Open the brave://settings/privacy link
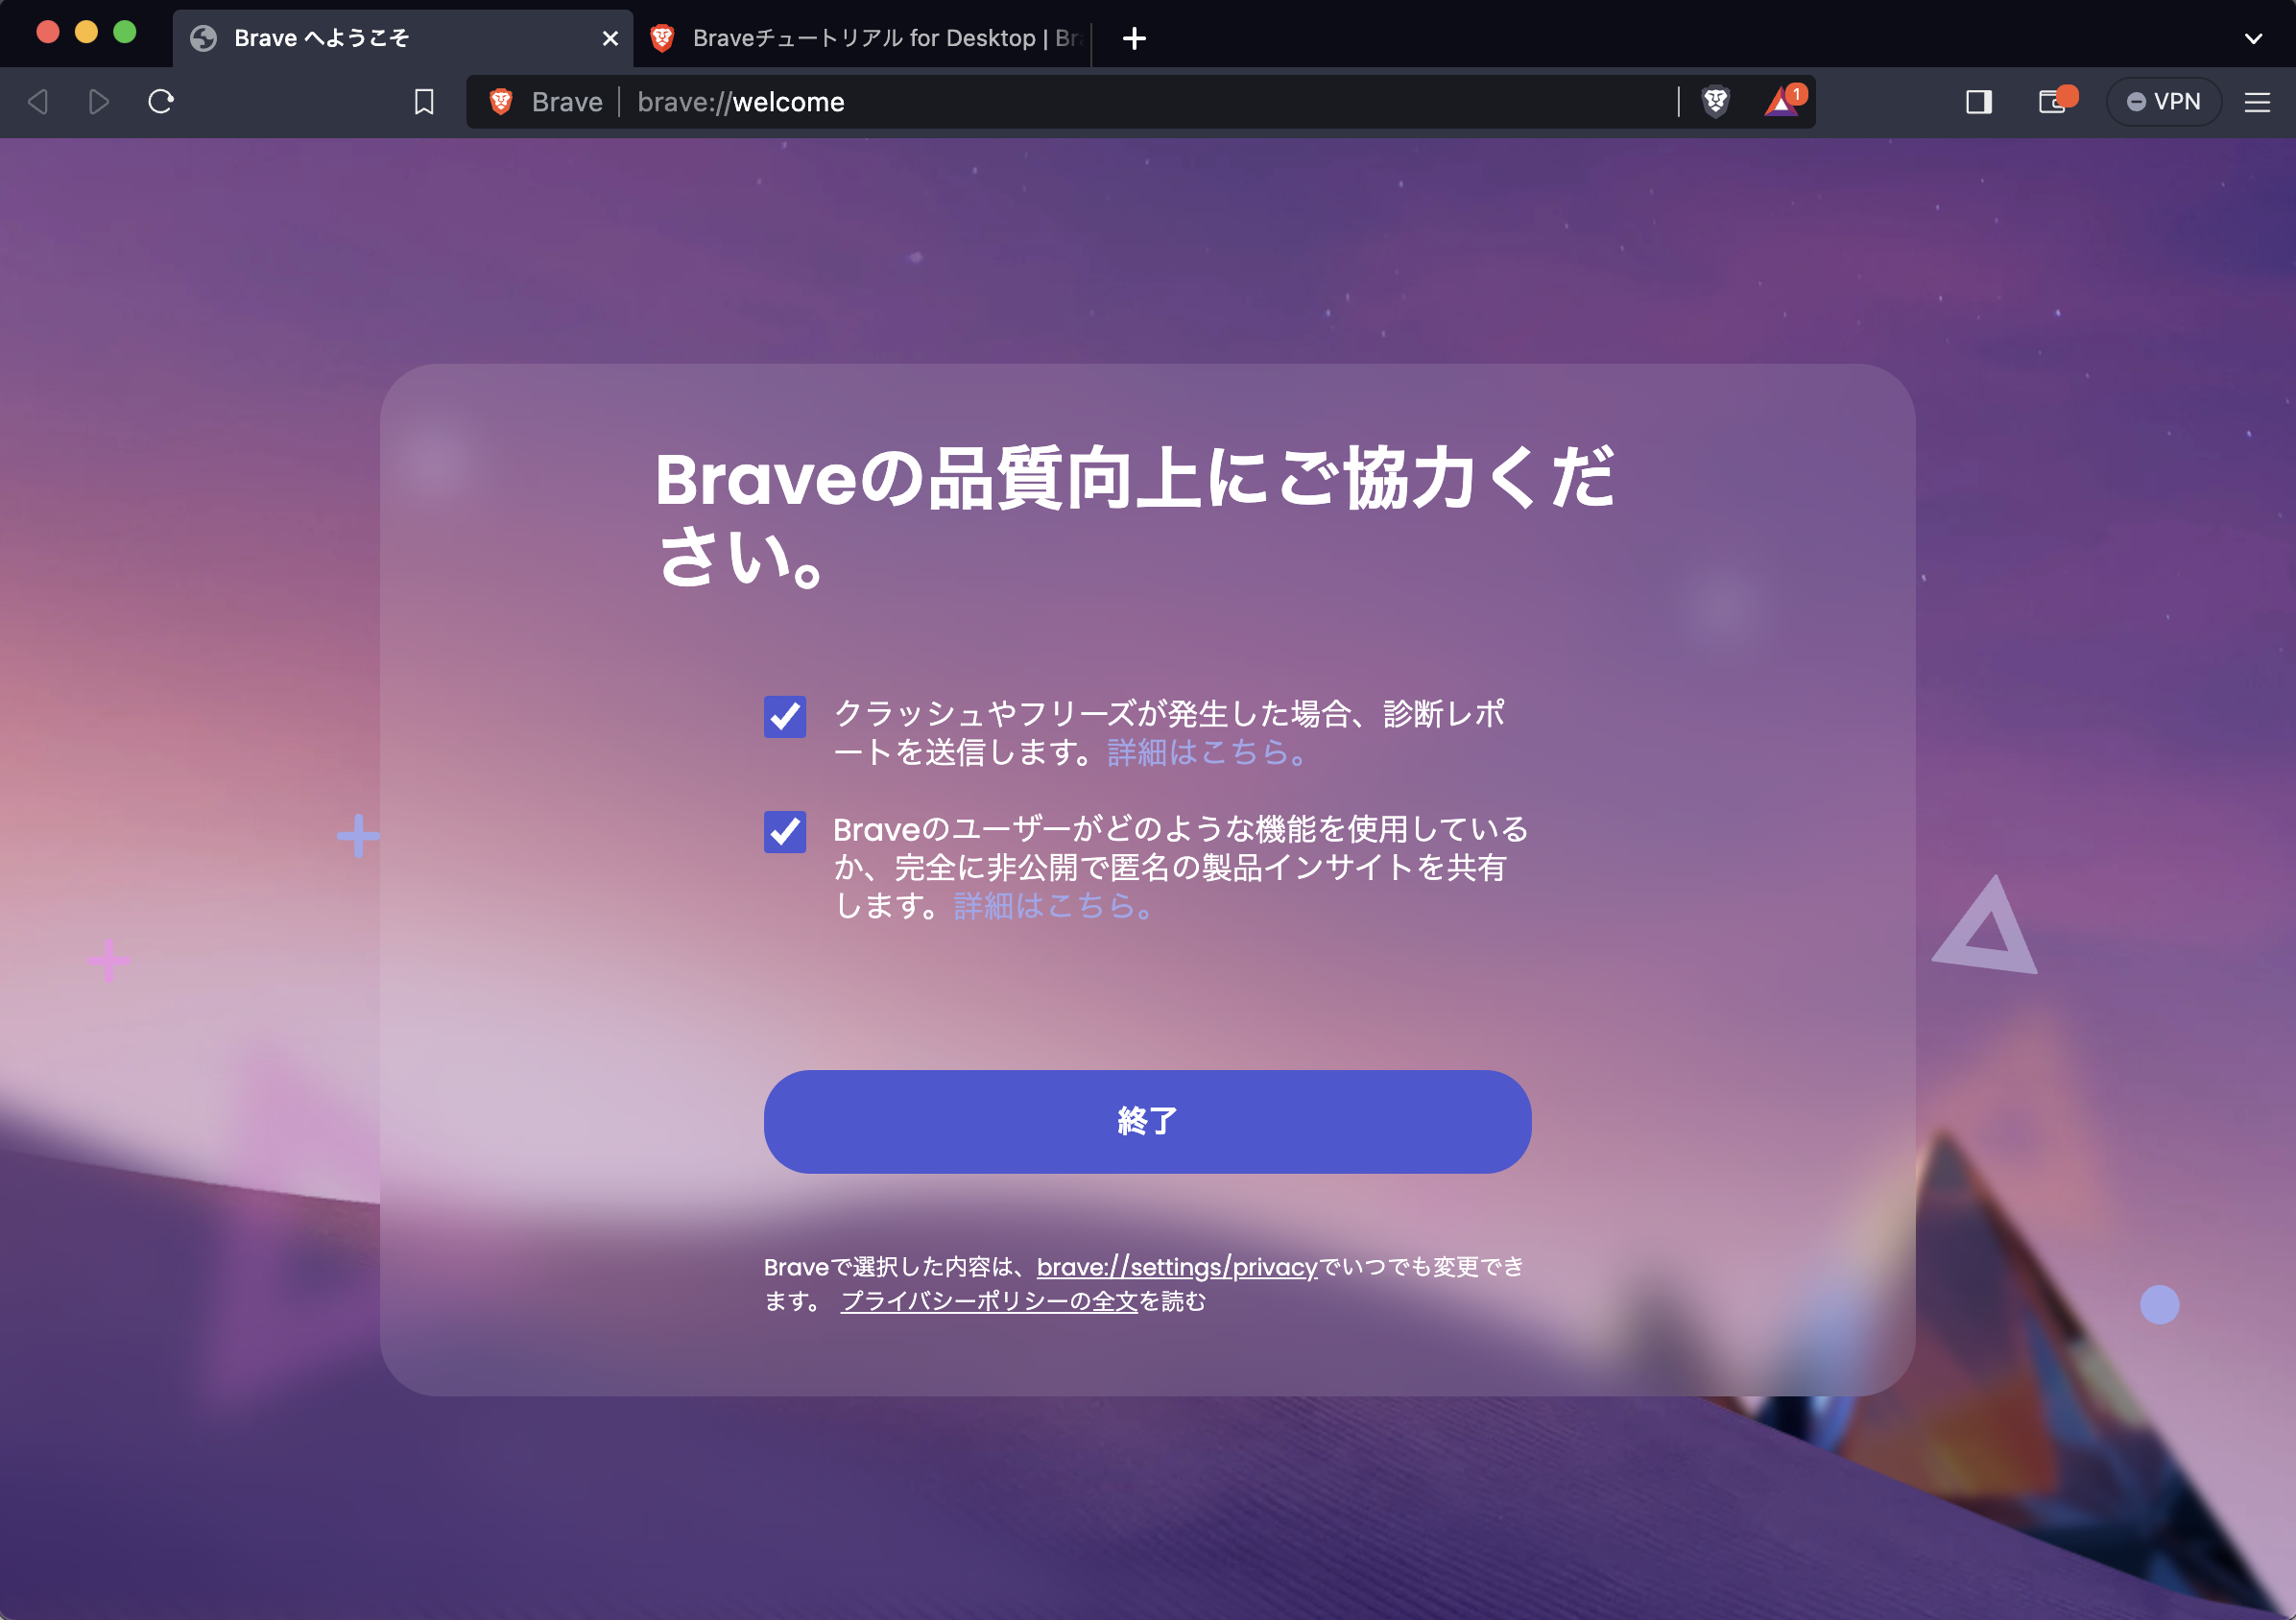This screenshot has height=1620, width=2296. click(1176, 1267)
